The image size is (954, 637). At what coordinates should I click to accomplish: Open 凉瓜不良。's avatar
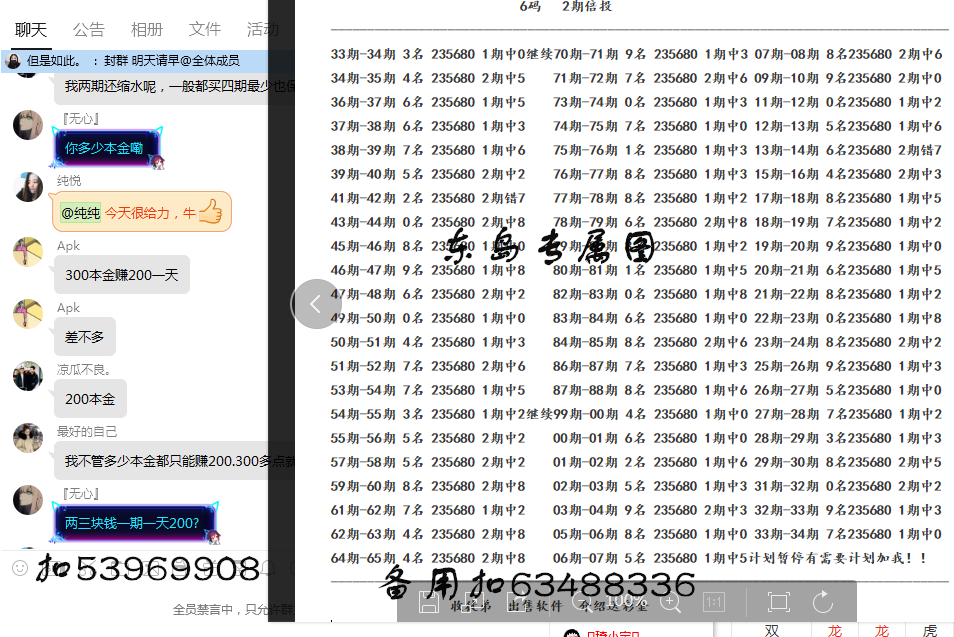pos(28,376)
